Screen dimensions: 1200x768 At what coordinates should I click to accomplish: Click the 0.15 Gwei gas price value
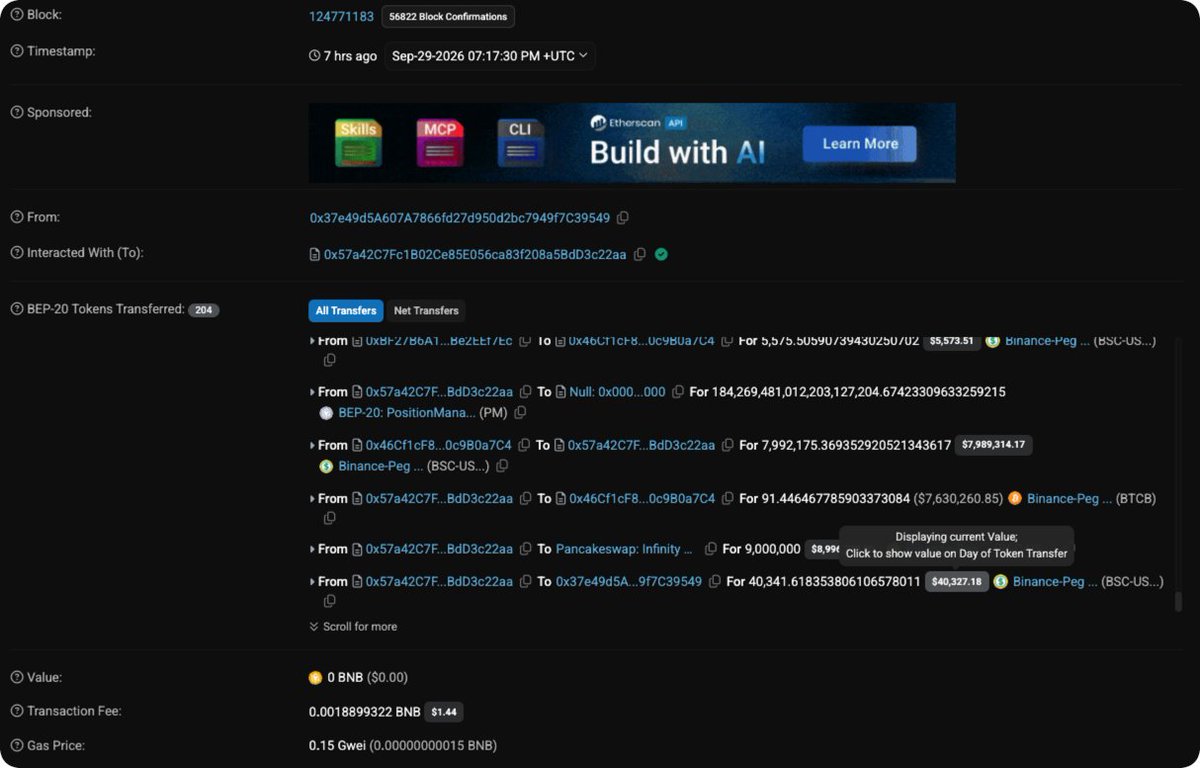click(x=337, y=746)
